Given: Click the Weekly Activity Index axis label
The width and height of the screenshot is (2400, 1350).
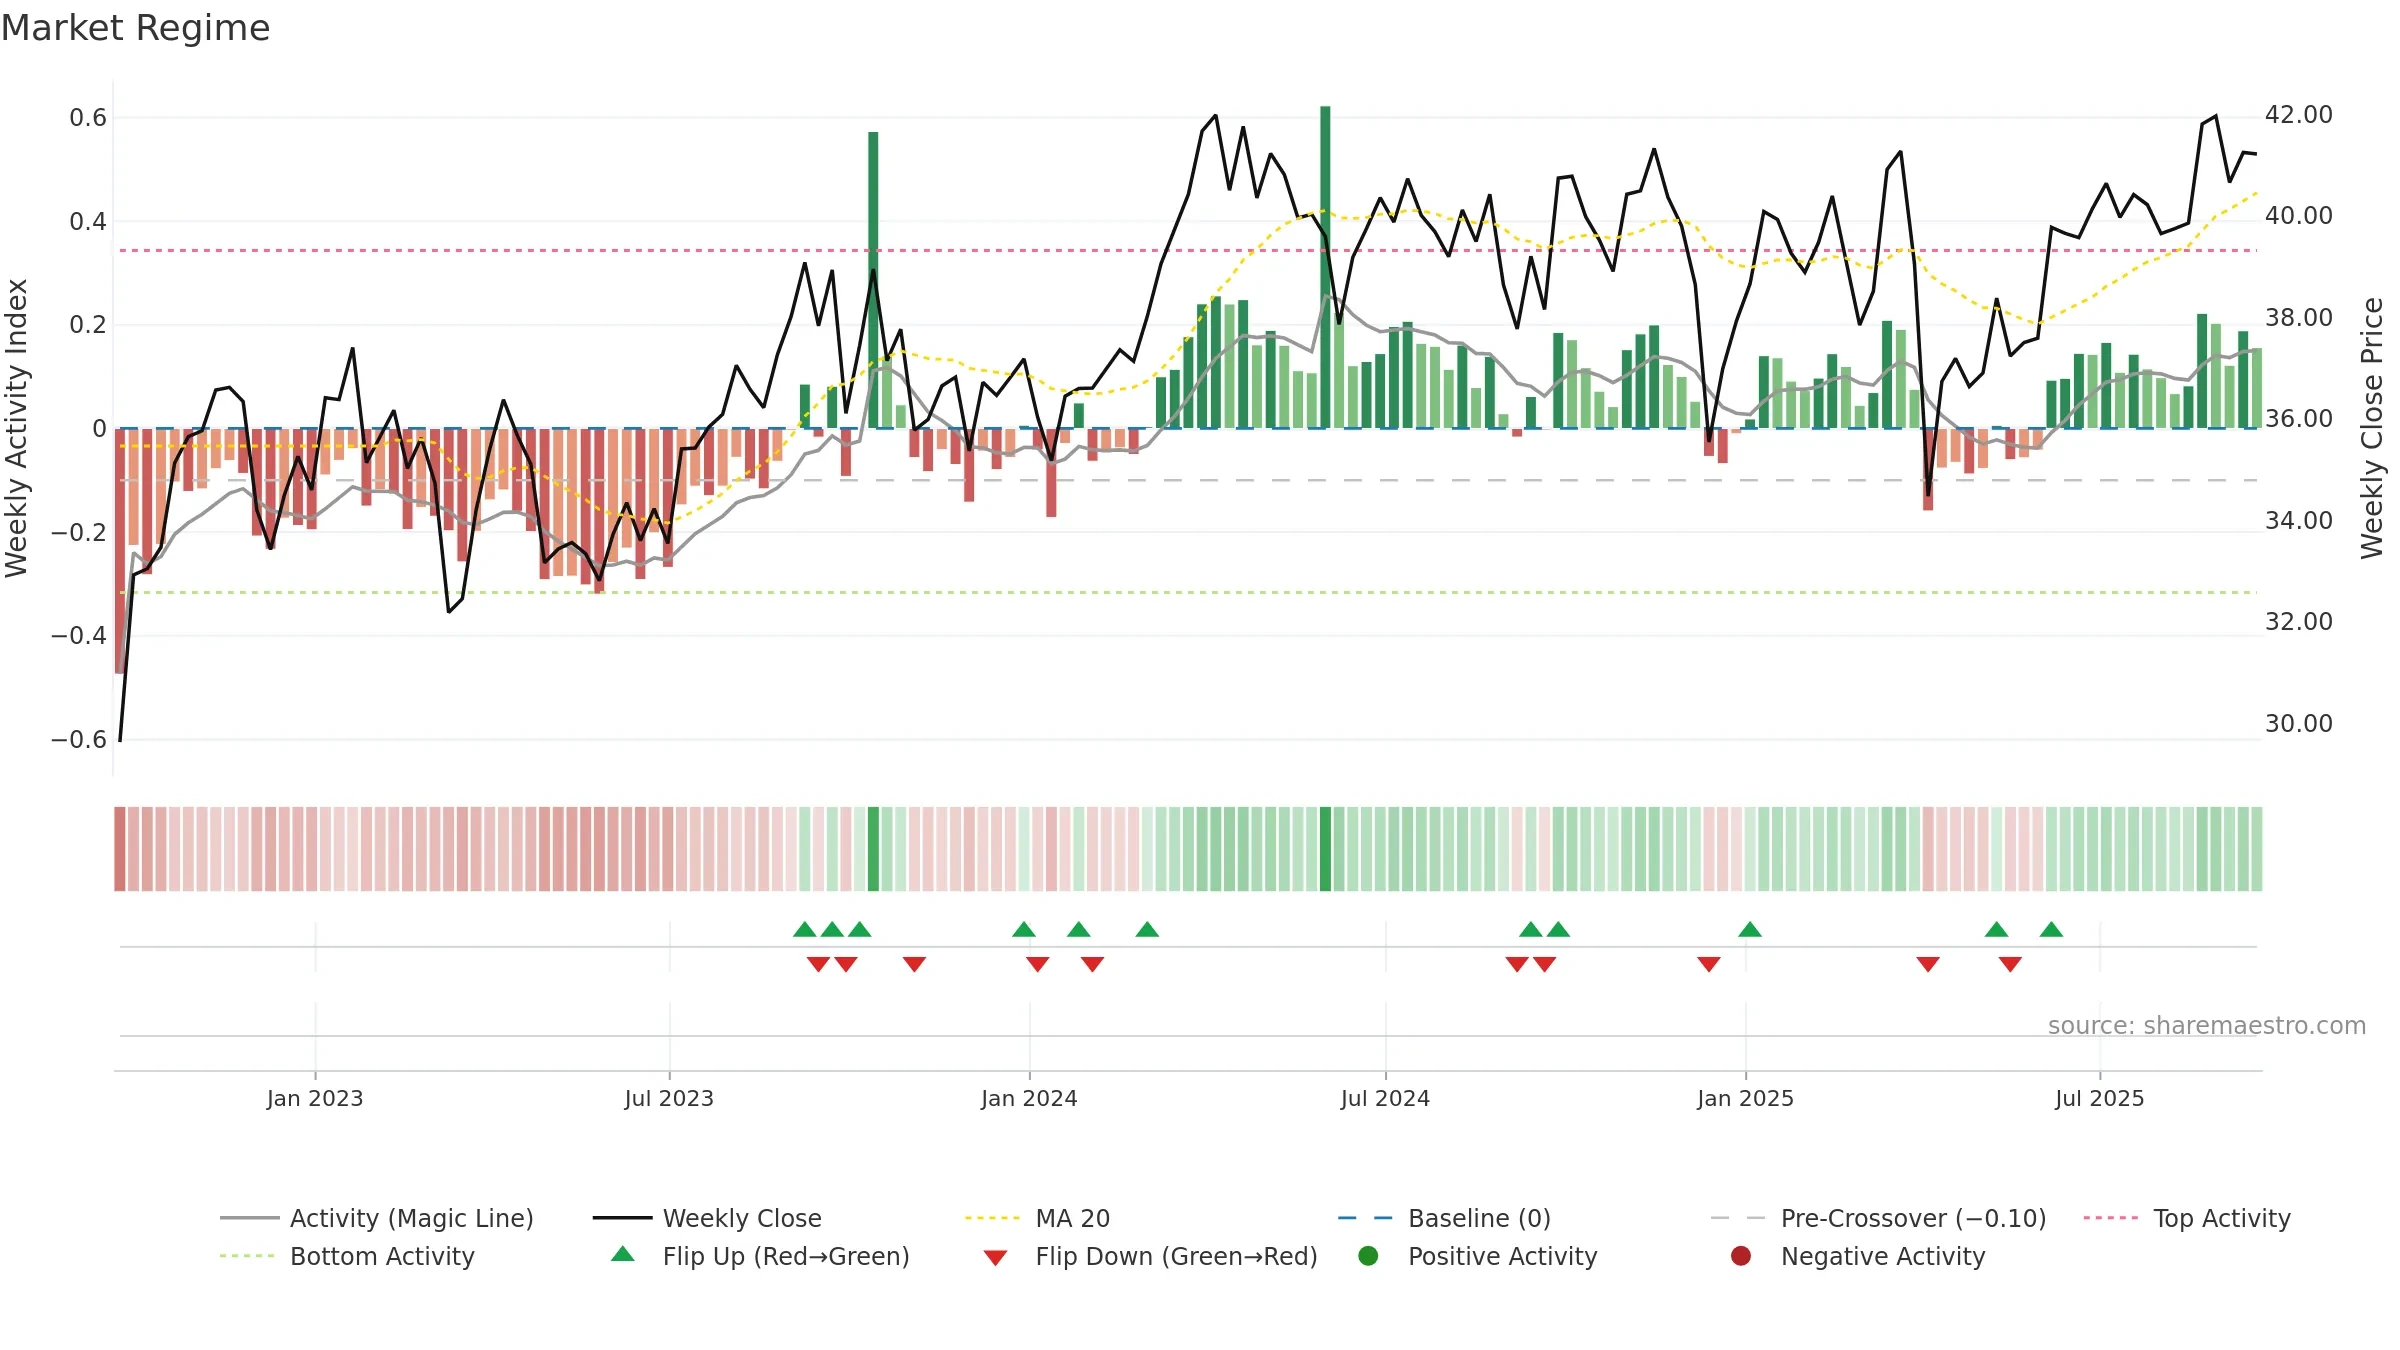Looking at the screenshot, I should point(17,428).
